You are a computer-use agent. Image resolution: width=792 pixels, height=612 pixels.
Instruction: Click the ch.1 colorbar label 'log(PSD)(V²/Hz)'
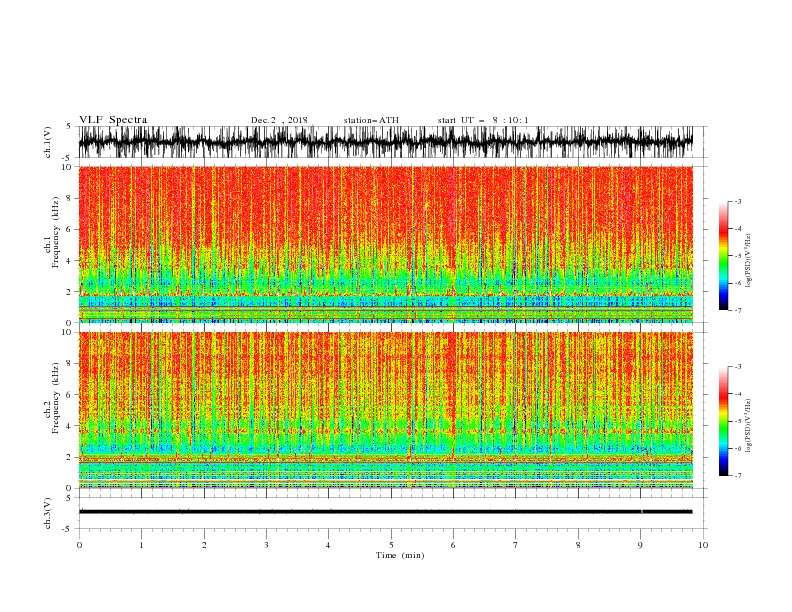coord(748,261)
